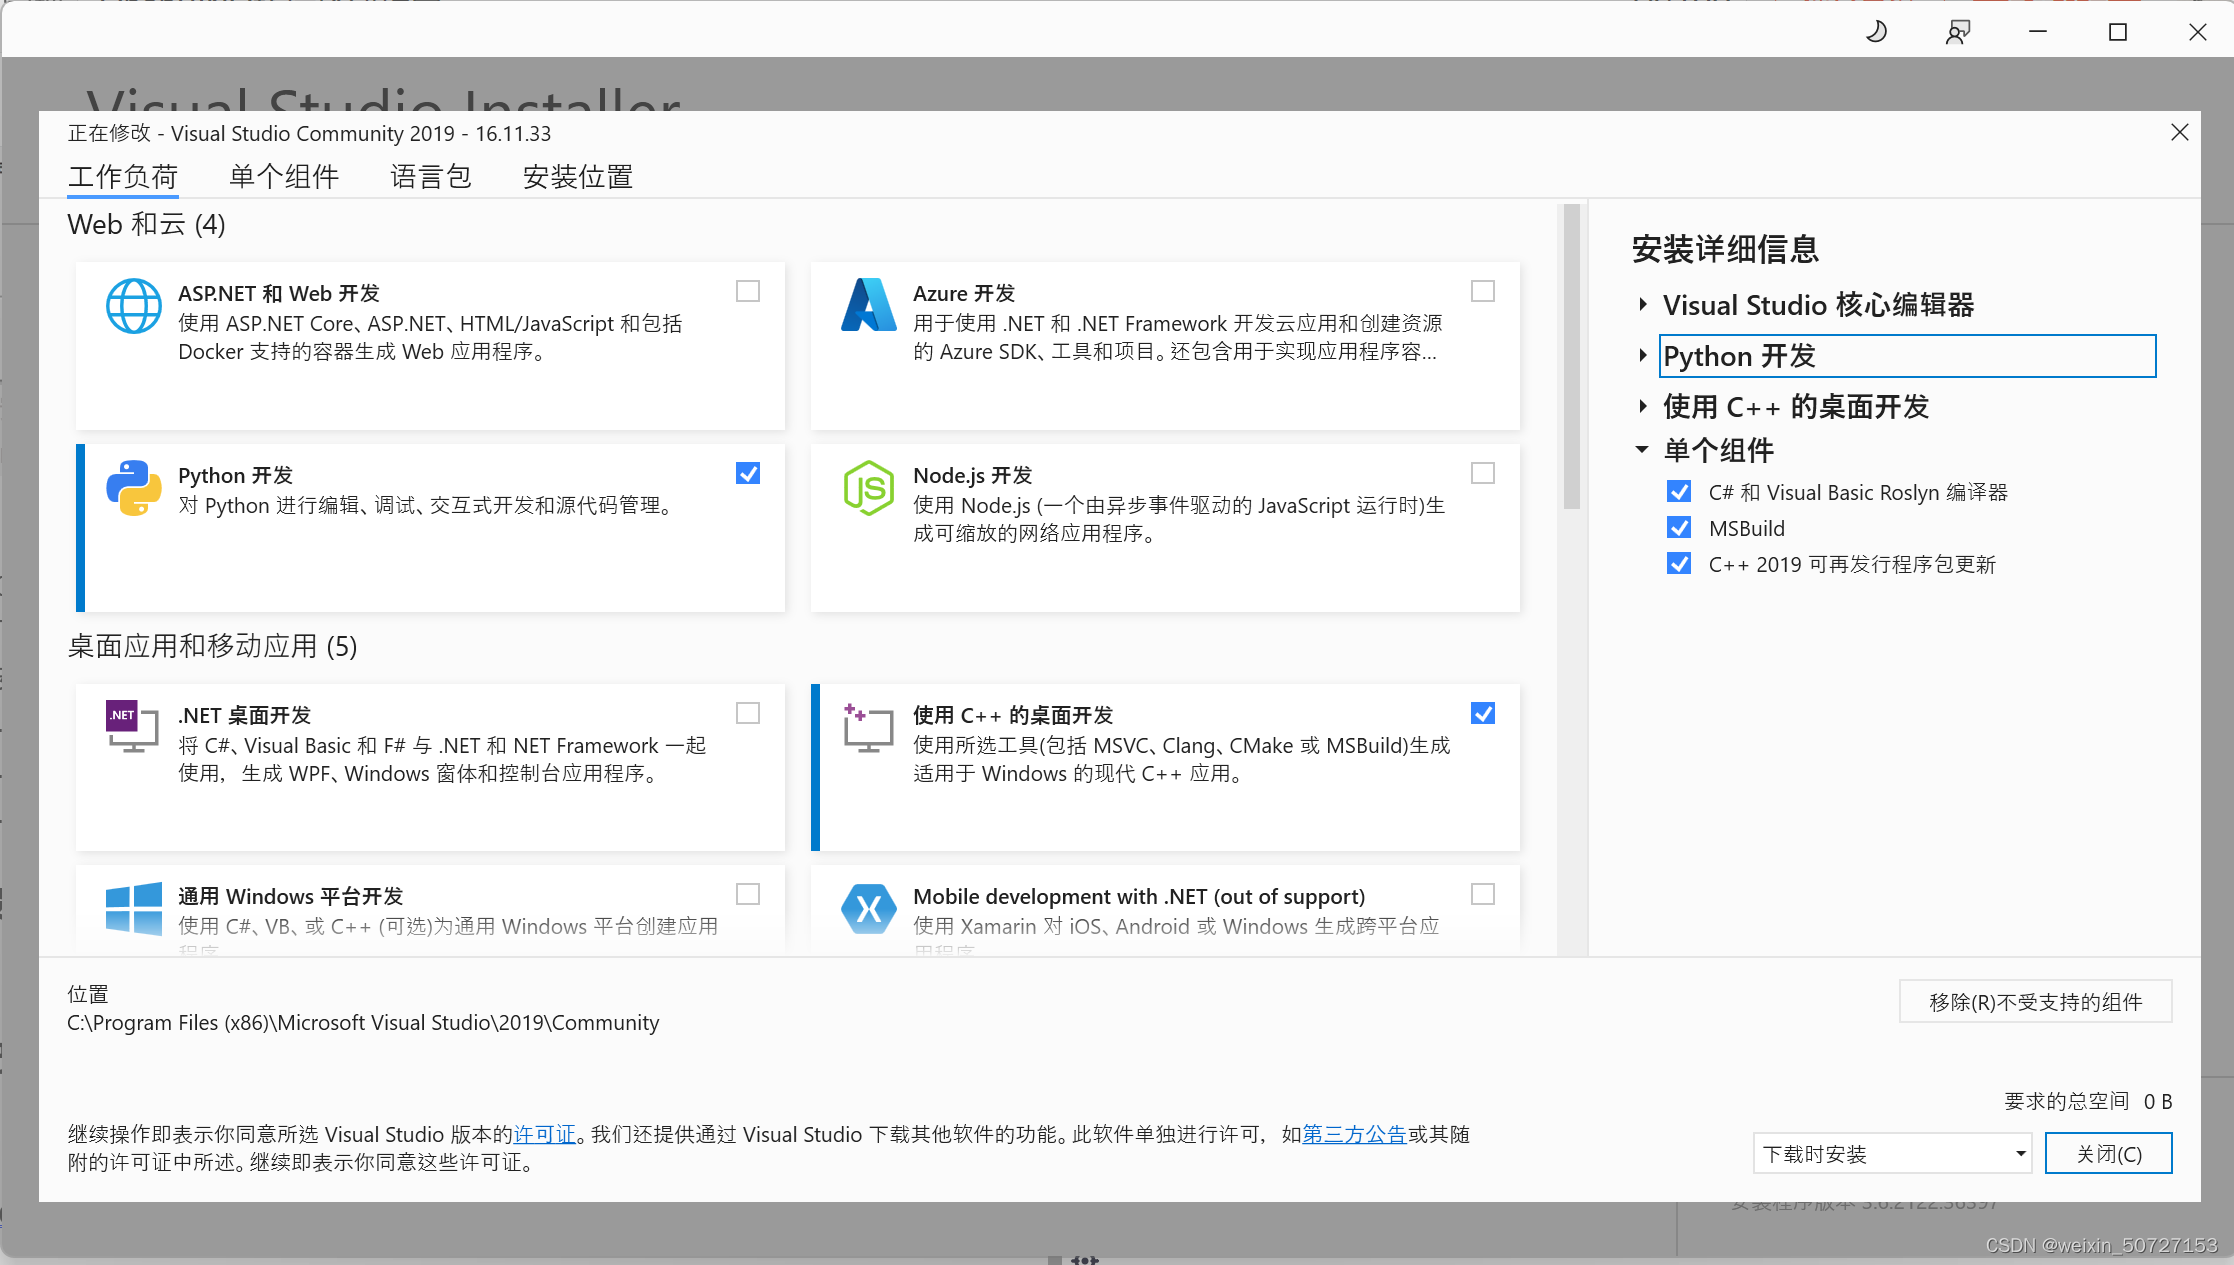This screenshot has width=2234, height=1265.
Task: Maximize the Visual Studio Installer window
Action: [x=2118, y=32]
